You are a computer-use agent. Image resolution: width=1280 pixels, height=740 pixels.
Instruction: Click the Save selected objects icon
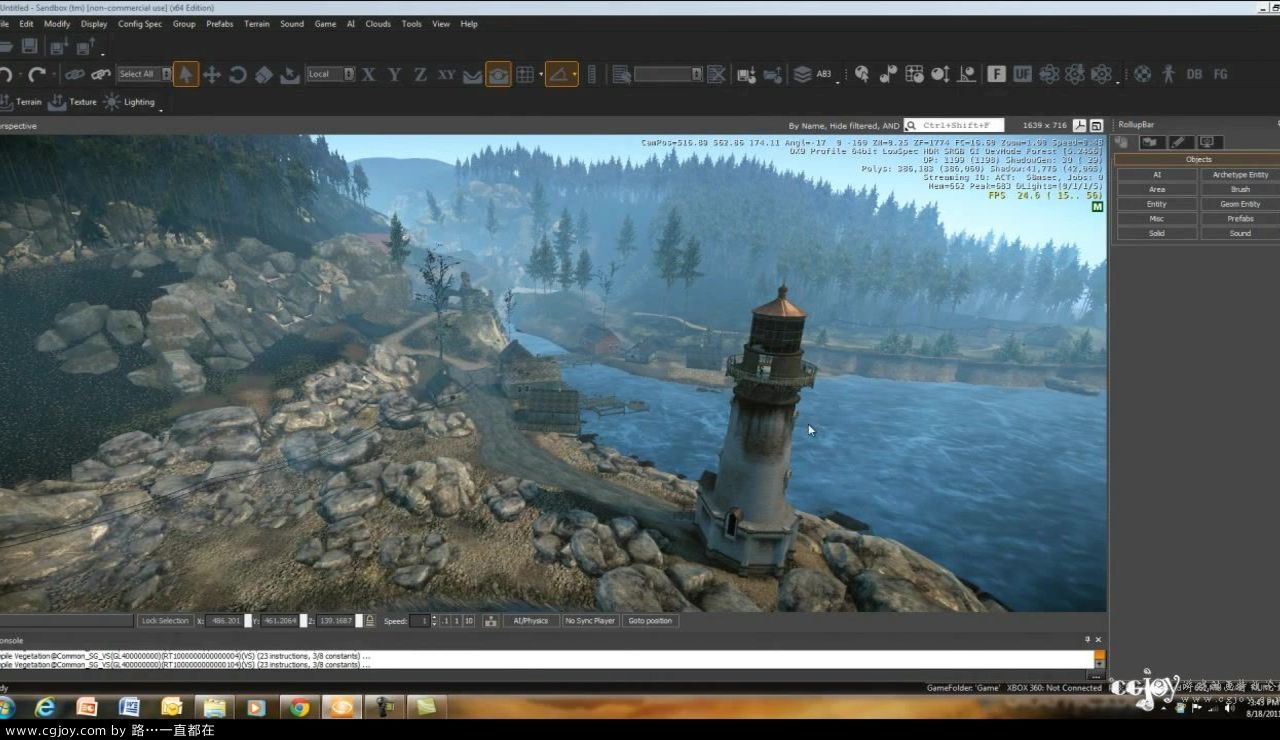(746, 74)
